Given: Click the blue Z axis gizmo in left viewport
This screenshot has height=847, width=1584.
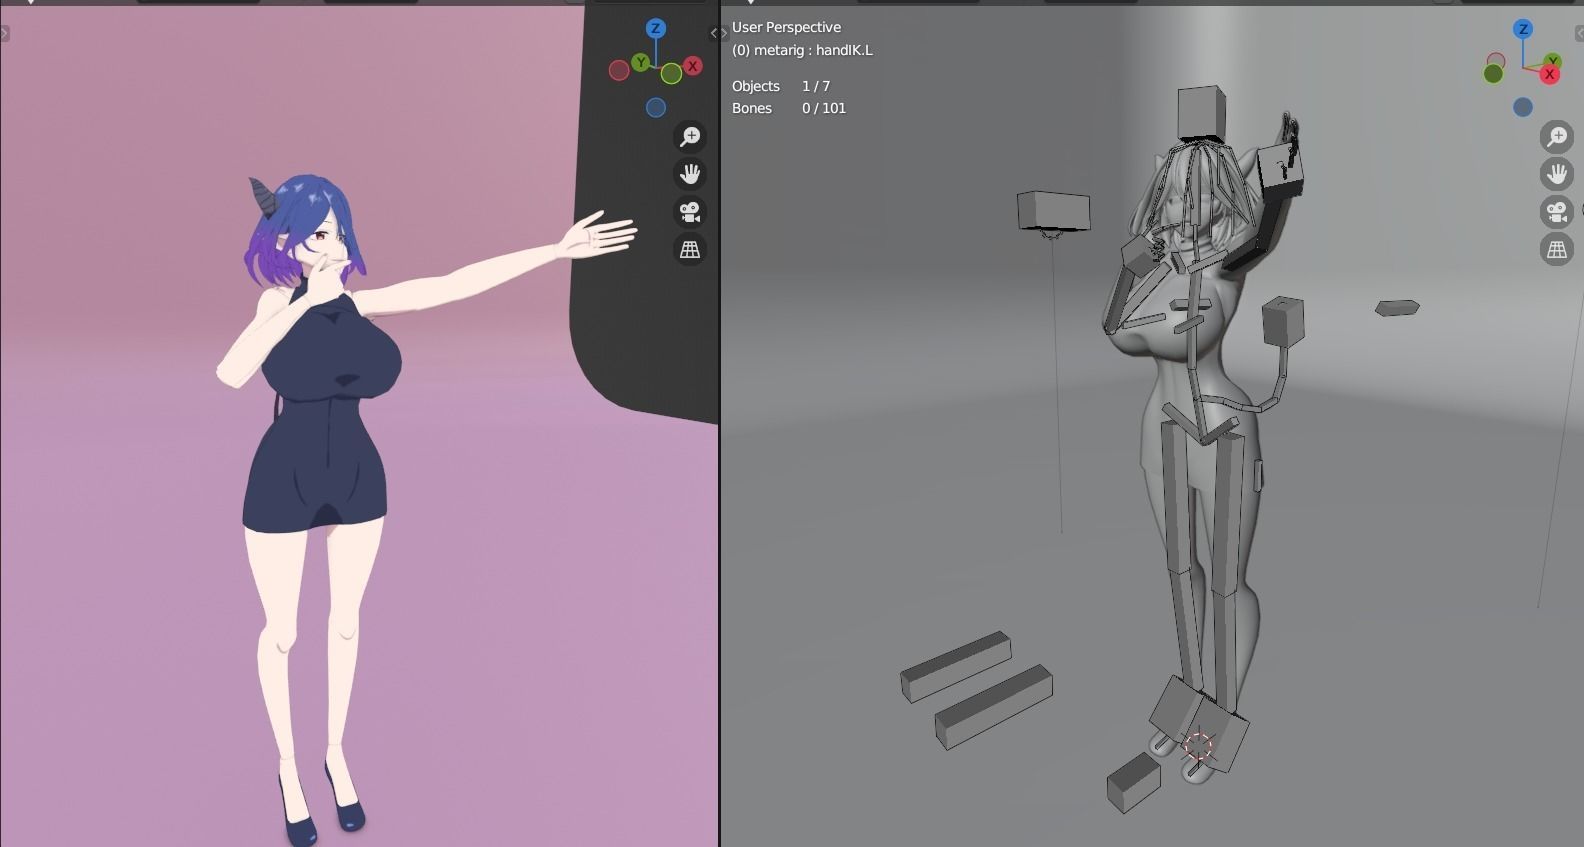Looking at the screenshot, I should coord(656,28).
